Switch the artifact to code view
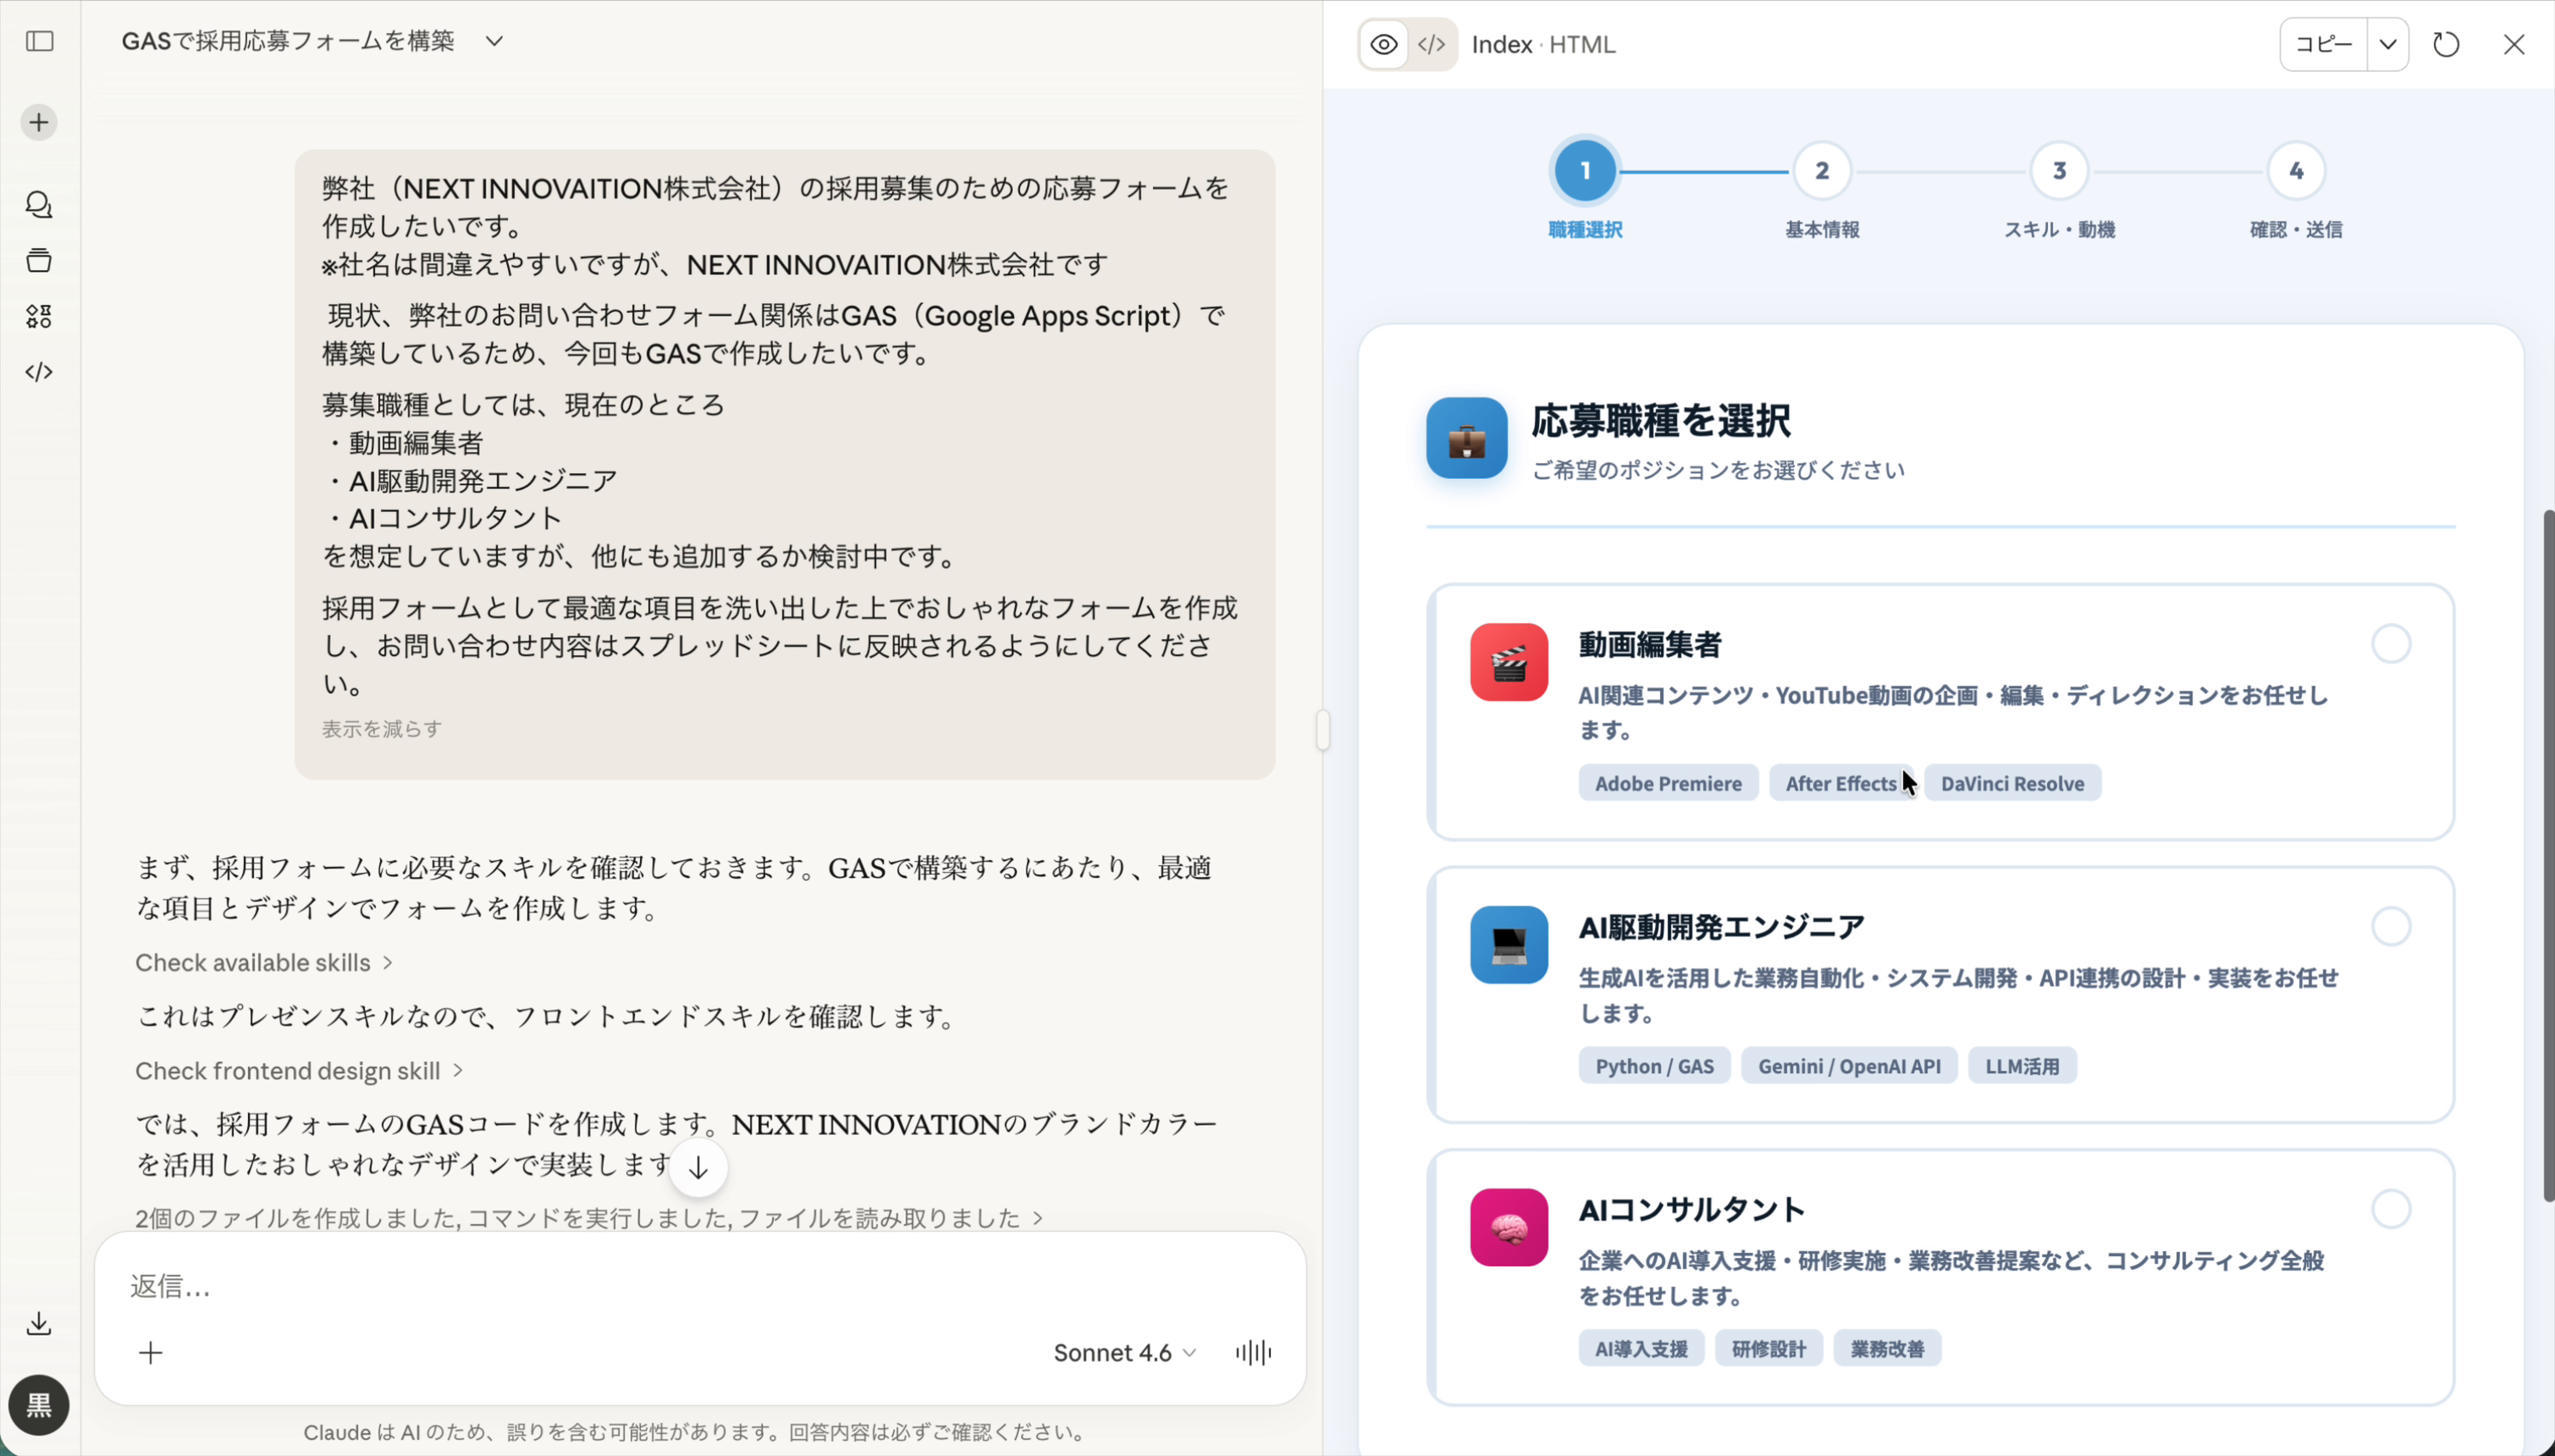The height and width of the screenshot is (1456, 2555). (1430, 44)
